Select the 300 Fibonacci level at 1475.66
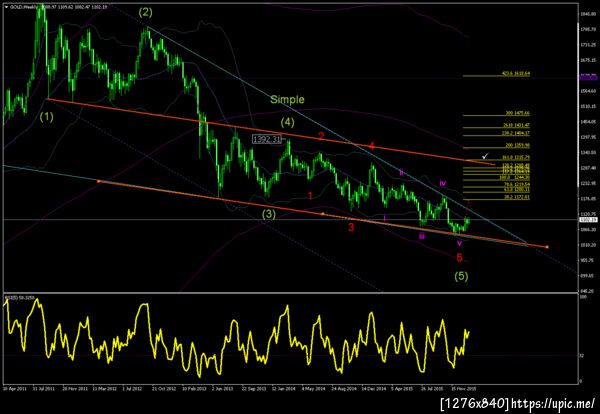600x414 pixels. (x=519, y=114)
